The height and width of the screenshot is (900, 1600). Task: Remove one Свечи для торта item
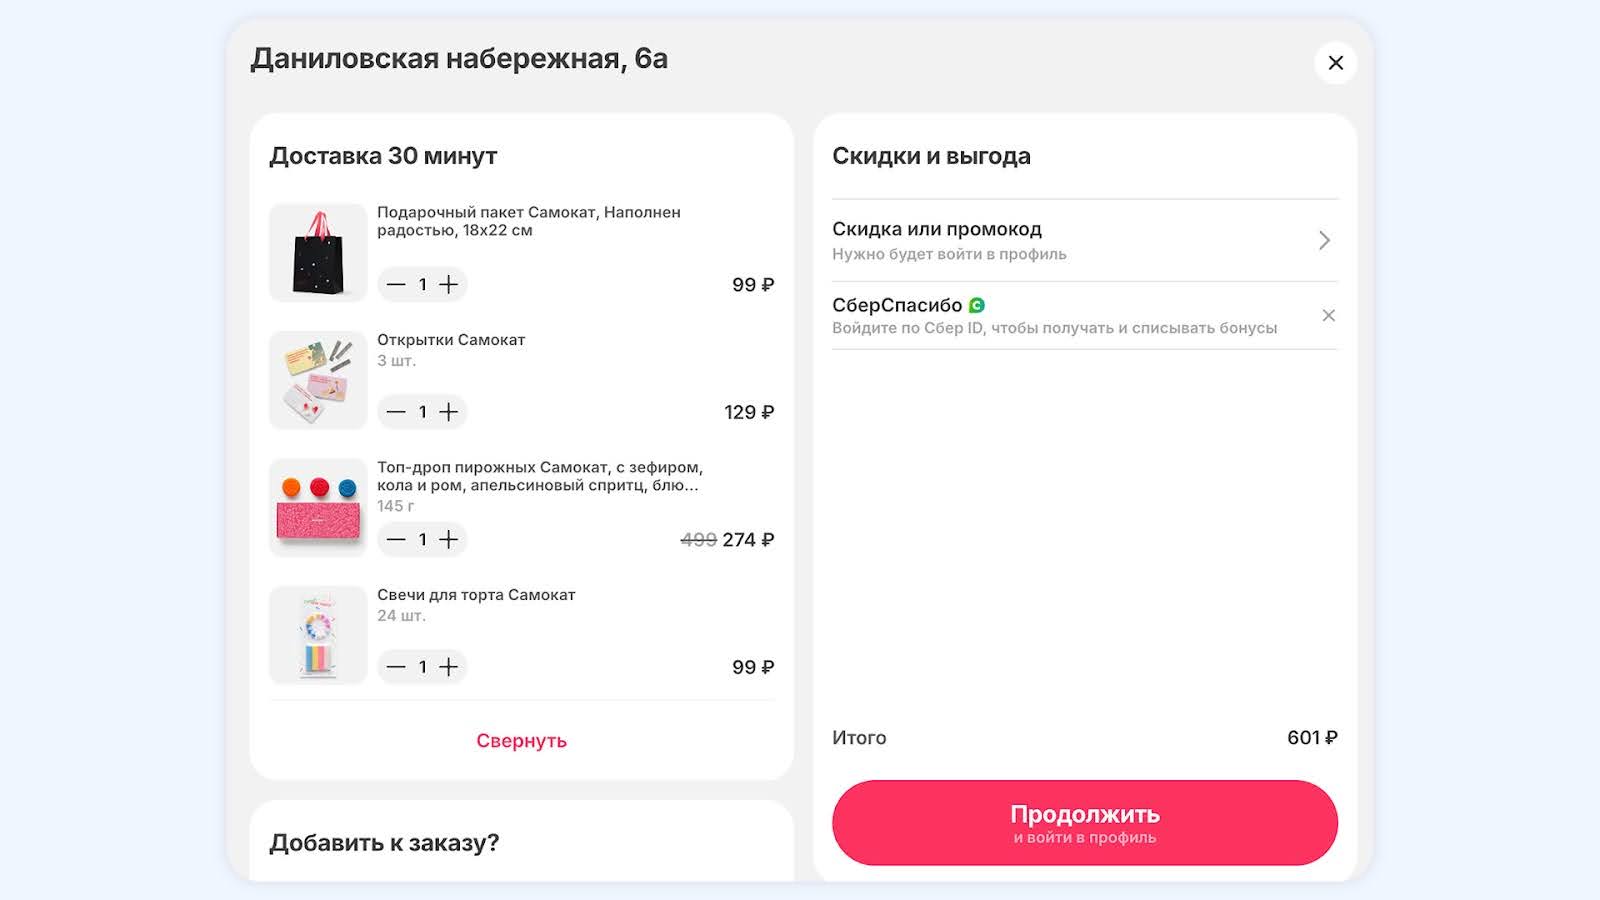tap(396, 667)
